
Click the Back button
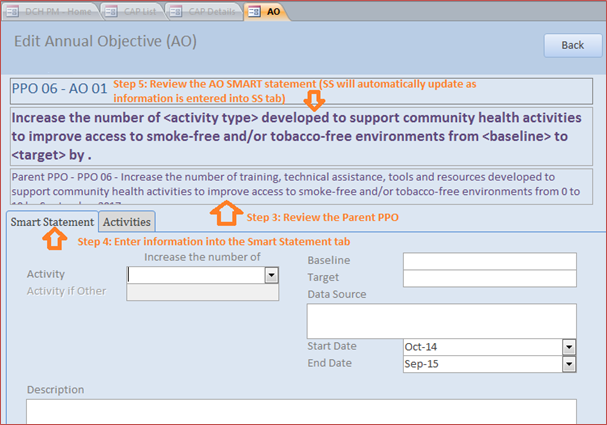click(x=573, y=45)
